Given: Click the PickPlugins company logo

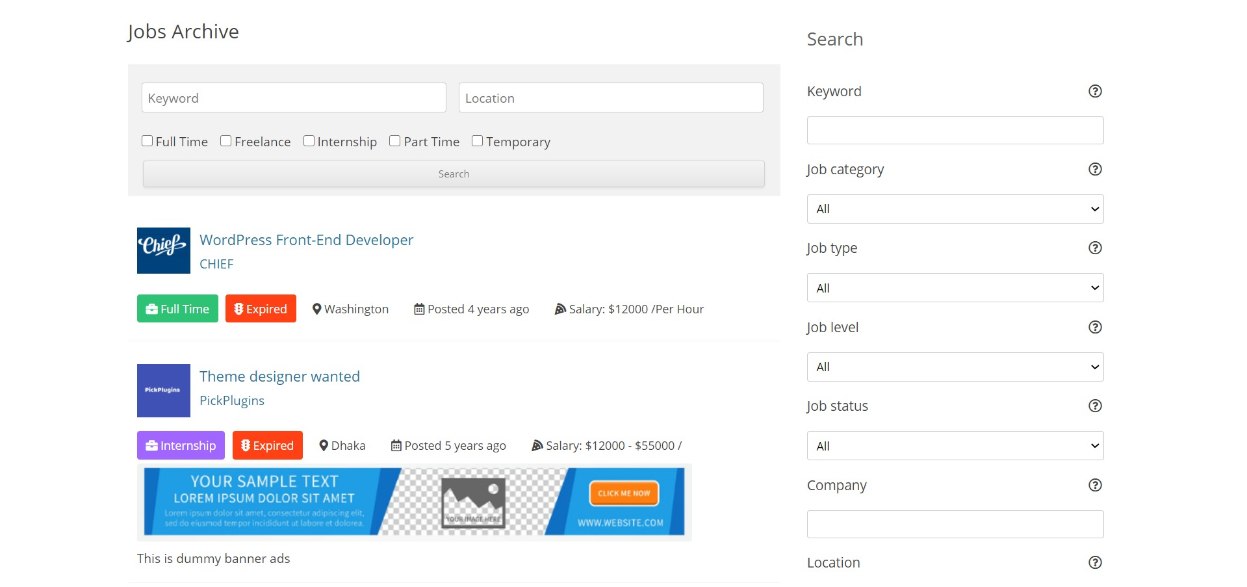Looking at the screenshot, I should tap(163, 390).
